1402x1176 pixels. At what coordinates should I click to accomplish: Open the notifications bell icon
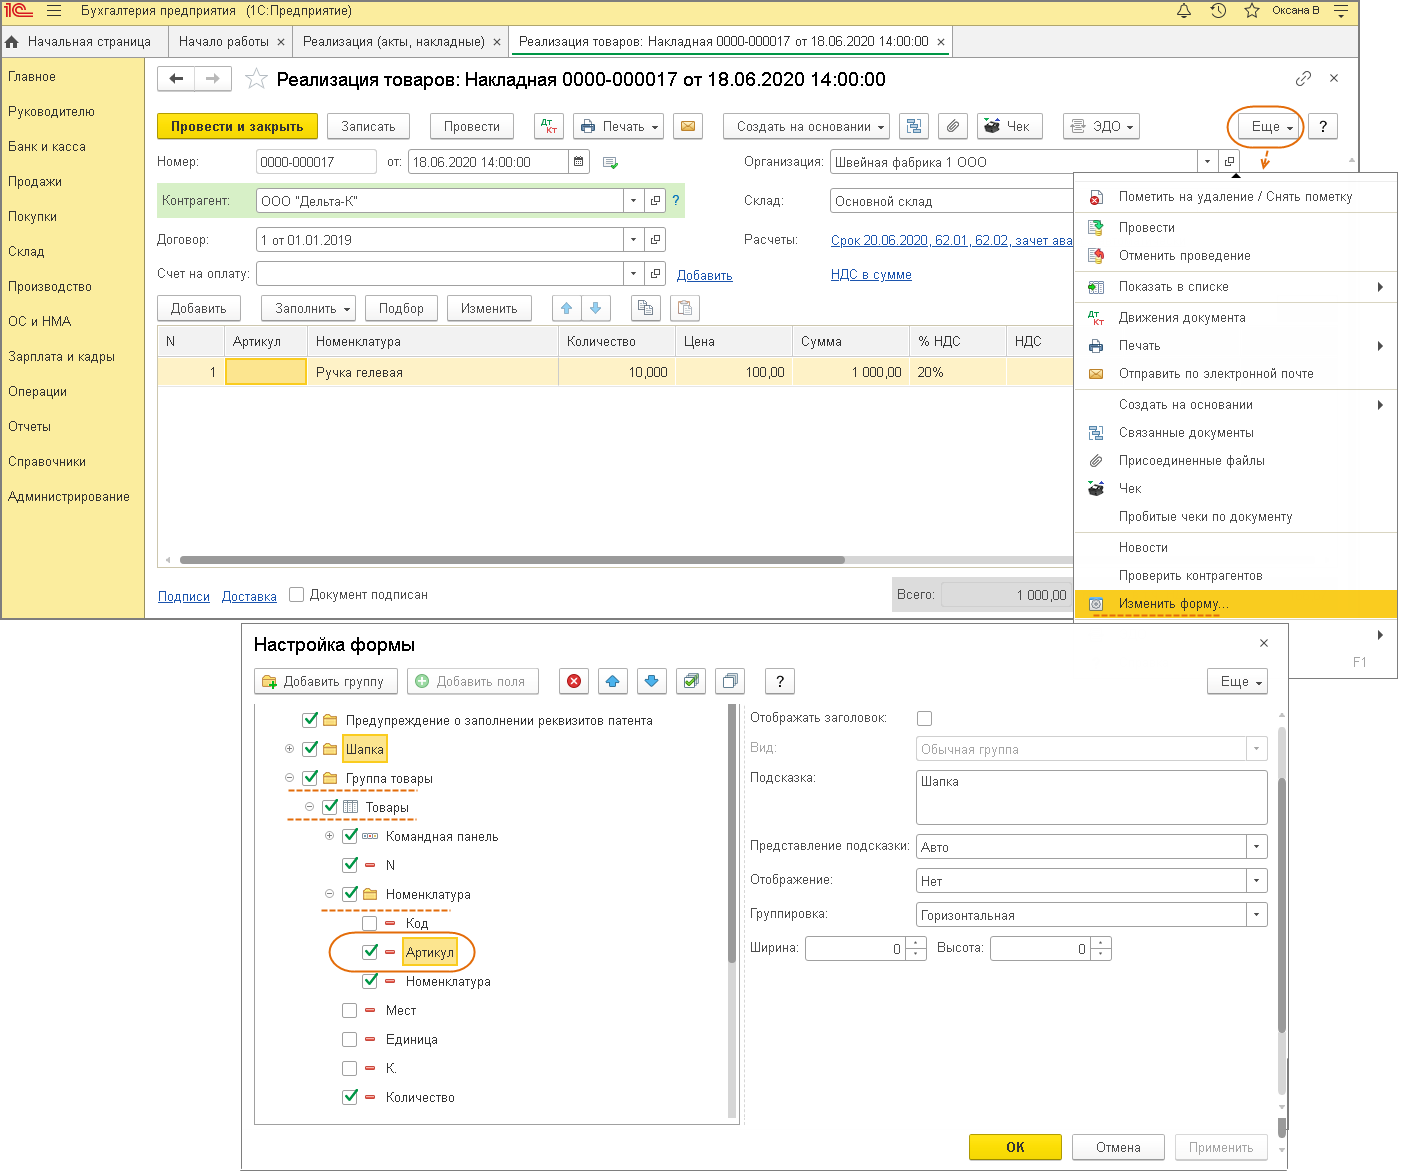(1184, 11)
